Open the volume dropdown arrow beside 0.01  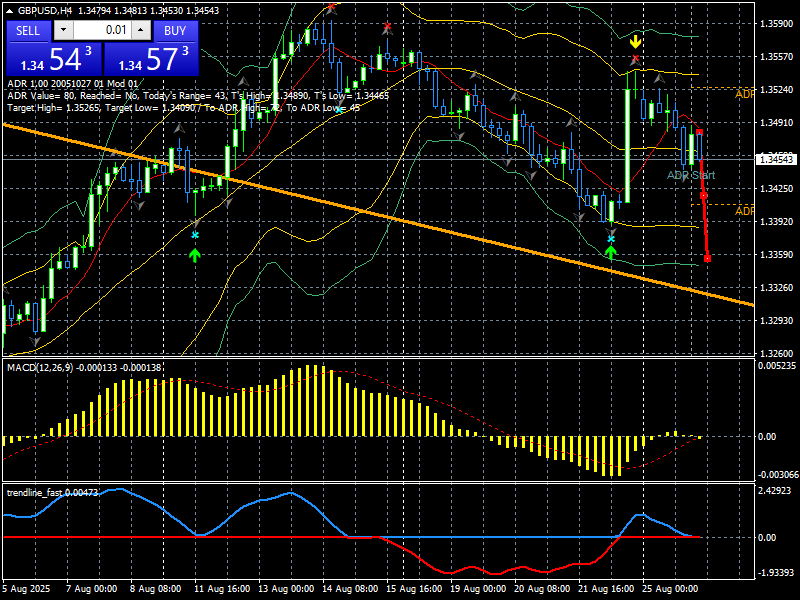click(63, 30)
